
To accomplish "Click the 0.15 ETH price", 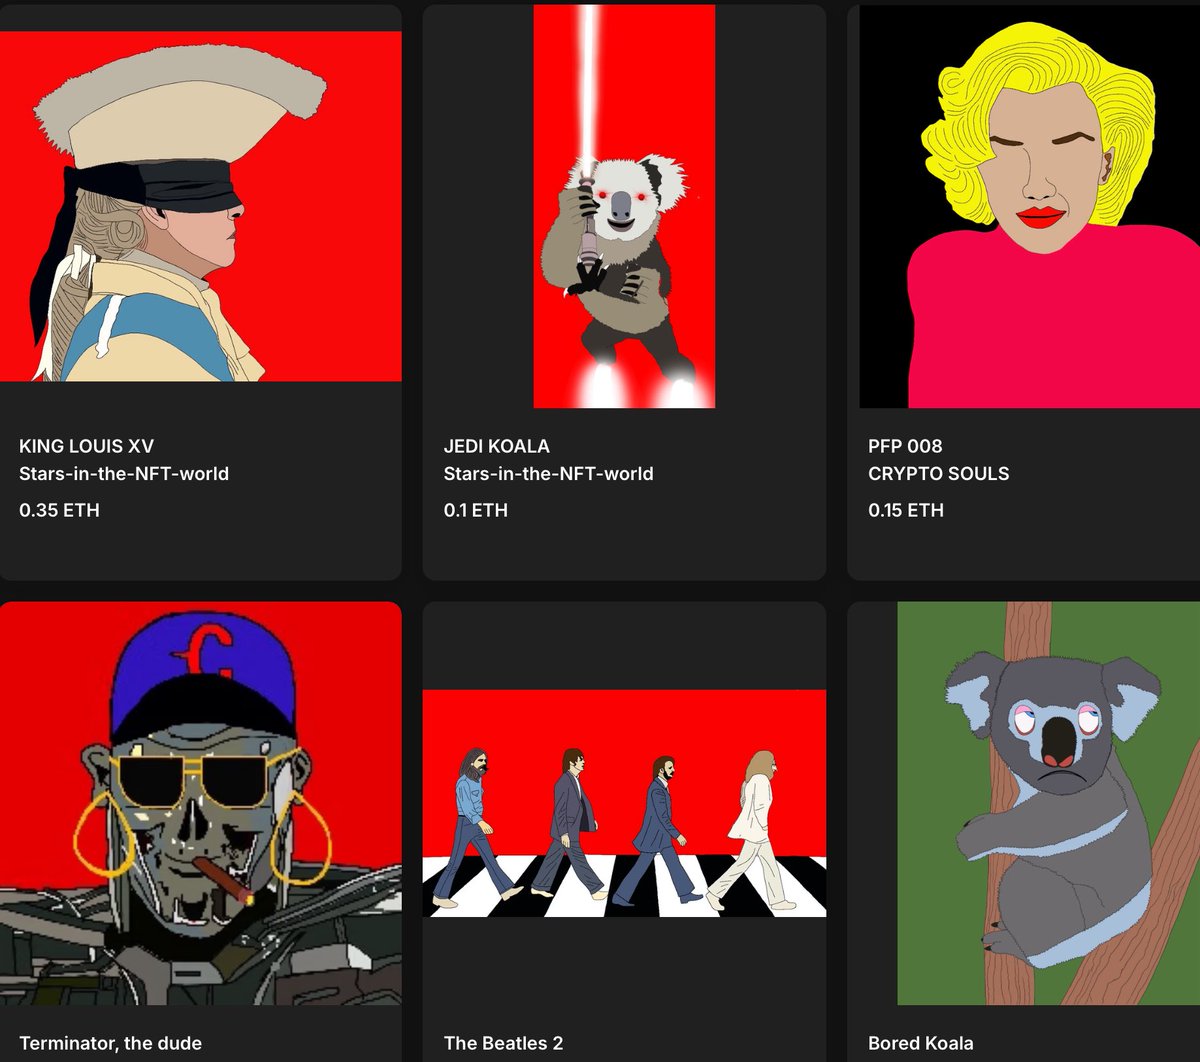I will 906,510.
